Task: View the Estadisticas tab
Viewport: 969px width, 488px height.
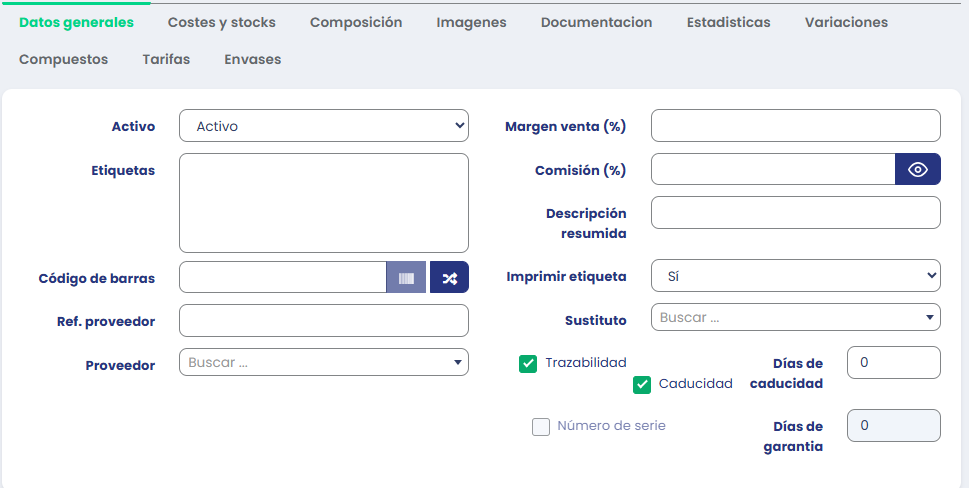Action: [728, 22]
